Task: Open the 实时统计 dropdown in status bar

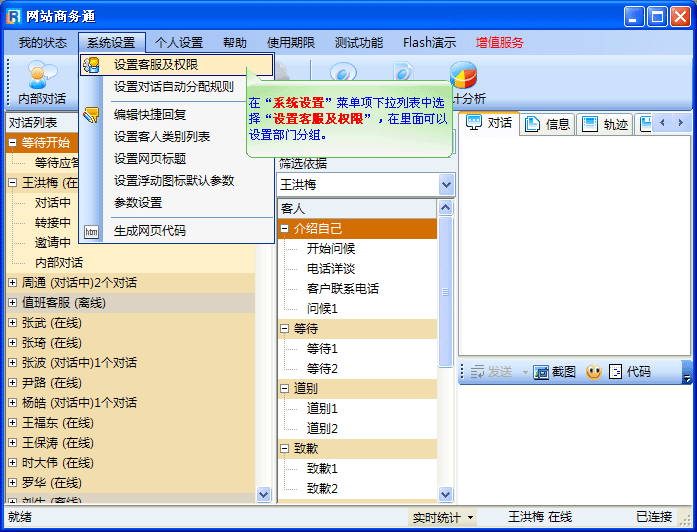Action: [x=470, y=518]
